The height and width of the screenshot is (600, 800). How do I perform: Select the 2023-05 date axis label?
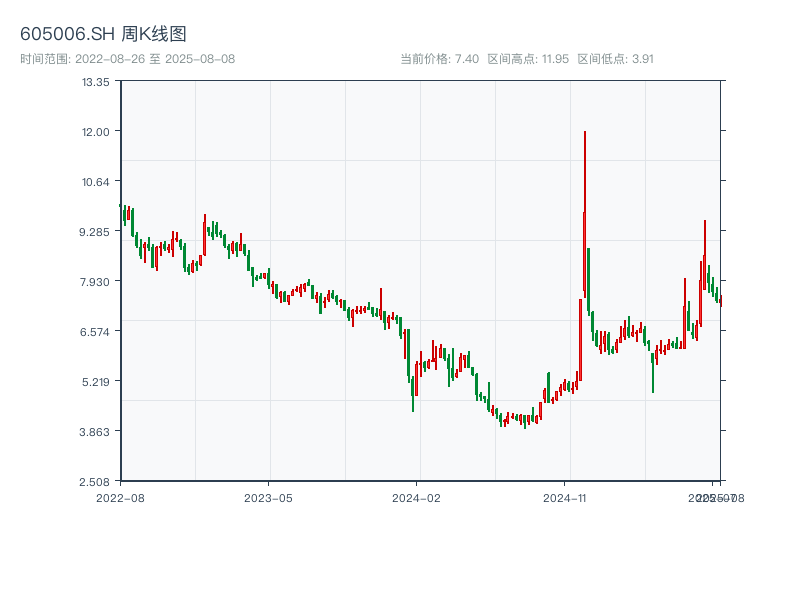click(x=268, y=497)
